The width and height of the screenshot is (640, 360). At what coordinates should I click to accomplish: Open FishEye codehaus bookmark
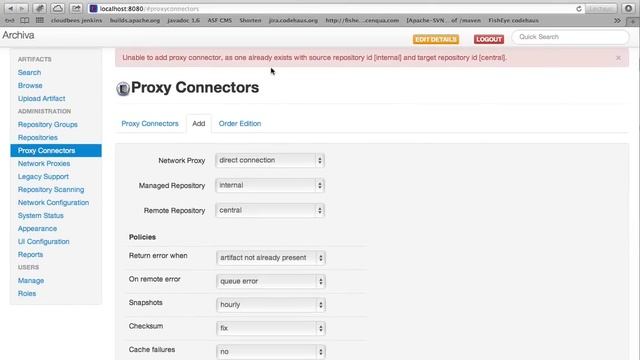point(513,20)
